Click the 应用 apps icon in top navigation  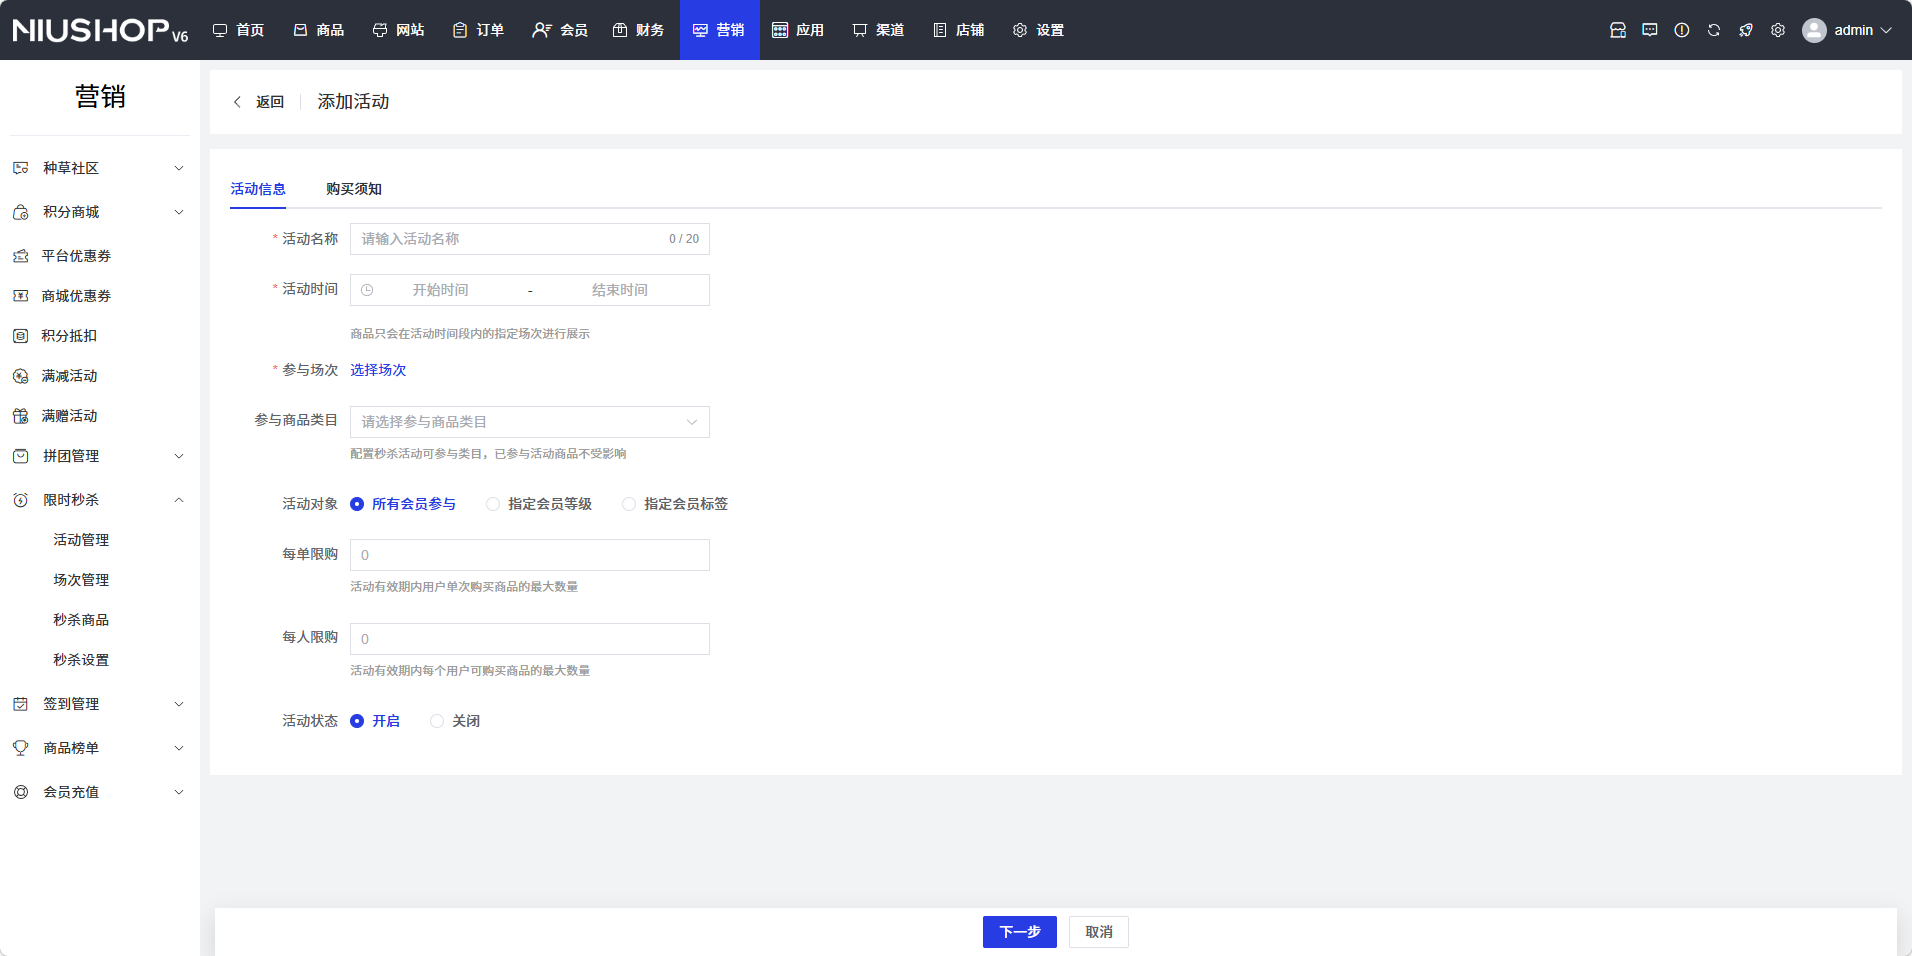(780, 30)
